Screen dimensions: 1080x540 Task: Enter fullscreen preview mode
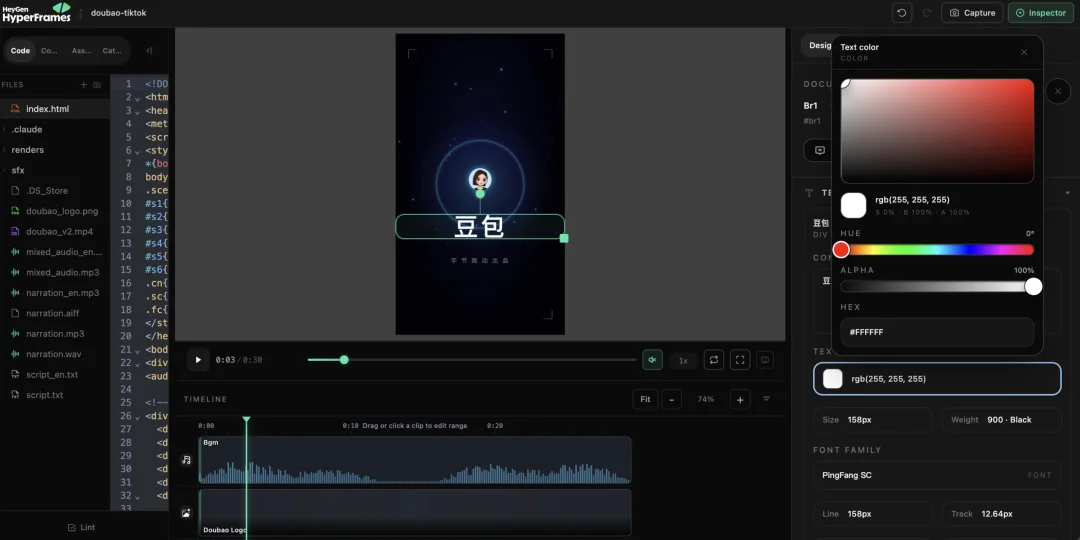(x=740, y=360)
